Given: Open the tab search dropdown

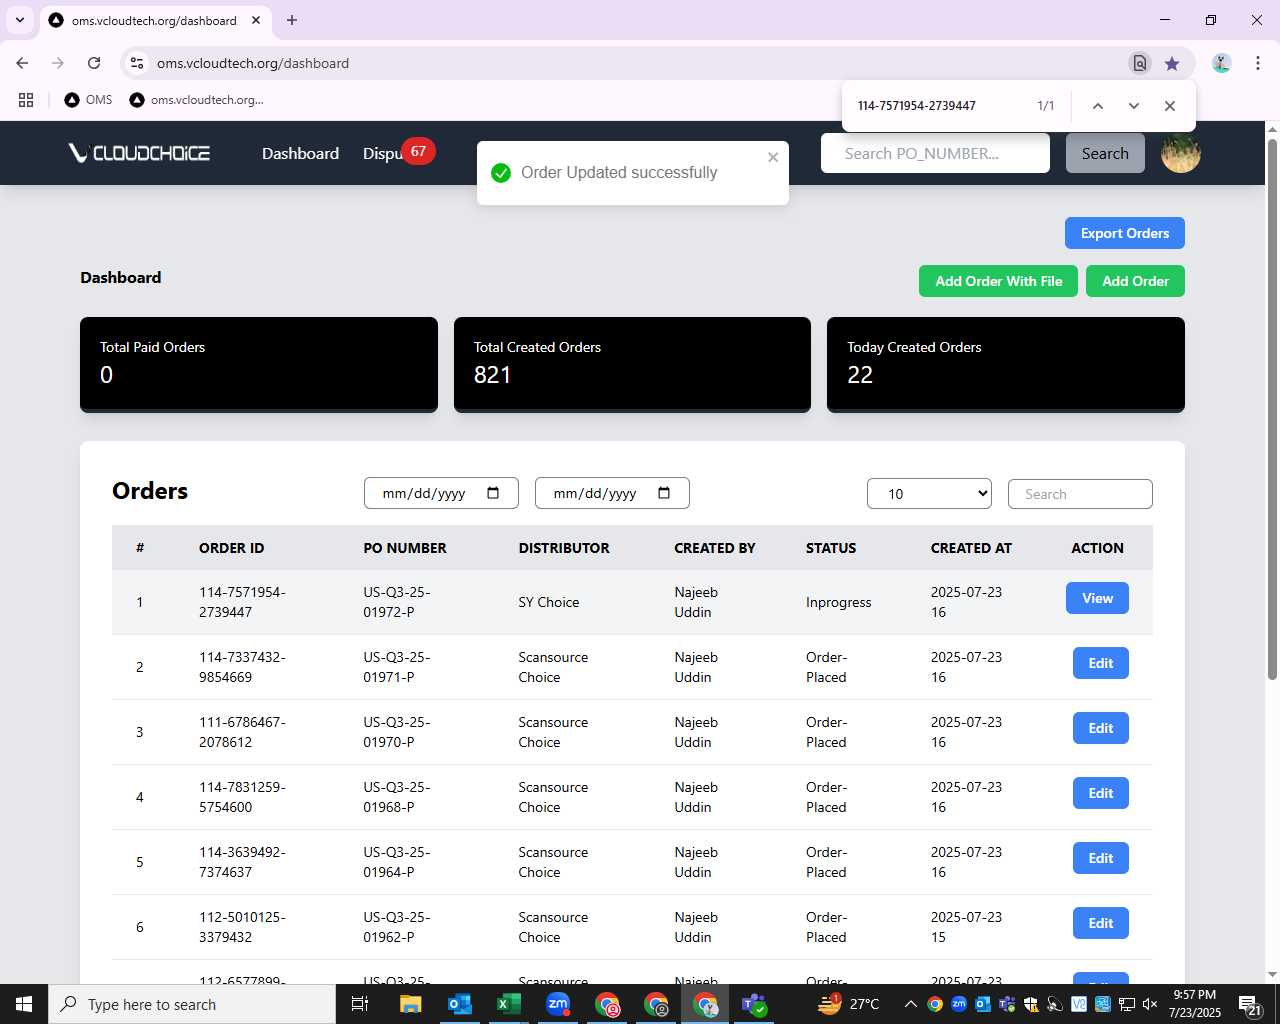Looking at the screenshot, I should pos(20,20).
